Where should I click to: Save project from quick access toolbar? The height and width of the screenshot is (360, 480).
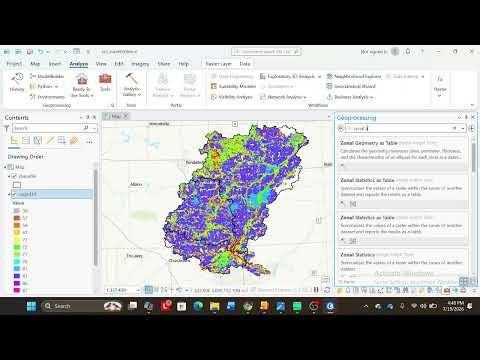coord(30,52)
